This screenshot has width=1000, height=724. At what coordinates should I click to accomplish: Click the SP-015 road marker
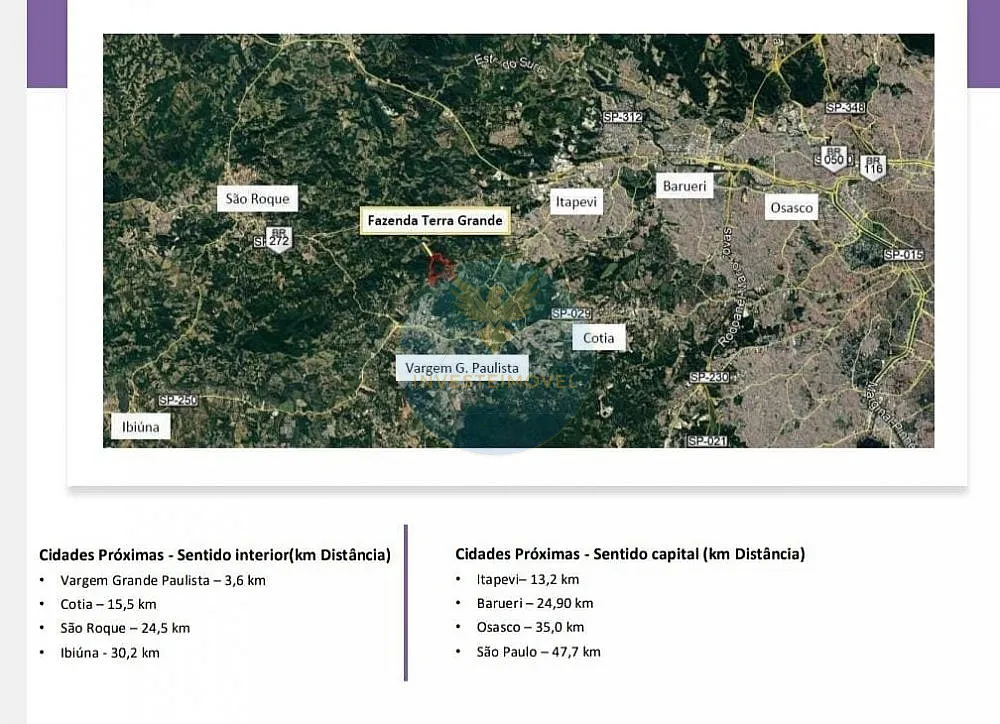pyautogui.click(x=904, y=255)
